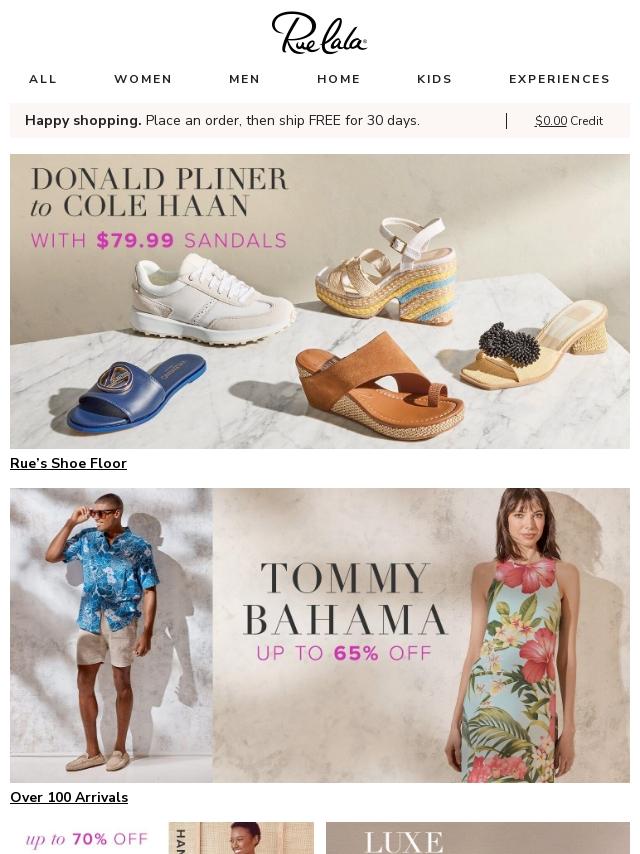Click the rainbow espadrille wedge sandal
Image resolution: width=640 pixels, height=854 pixels.
(x=386, y=271)
